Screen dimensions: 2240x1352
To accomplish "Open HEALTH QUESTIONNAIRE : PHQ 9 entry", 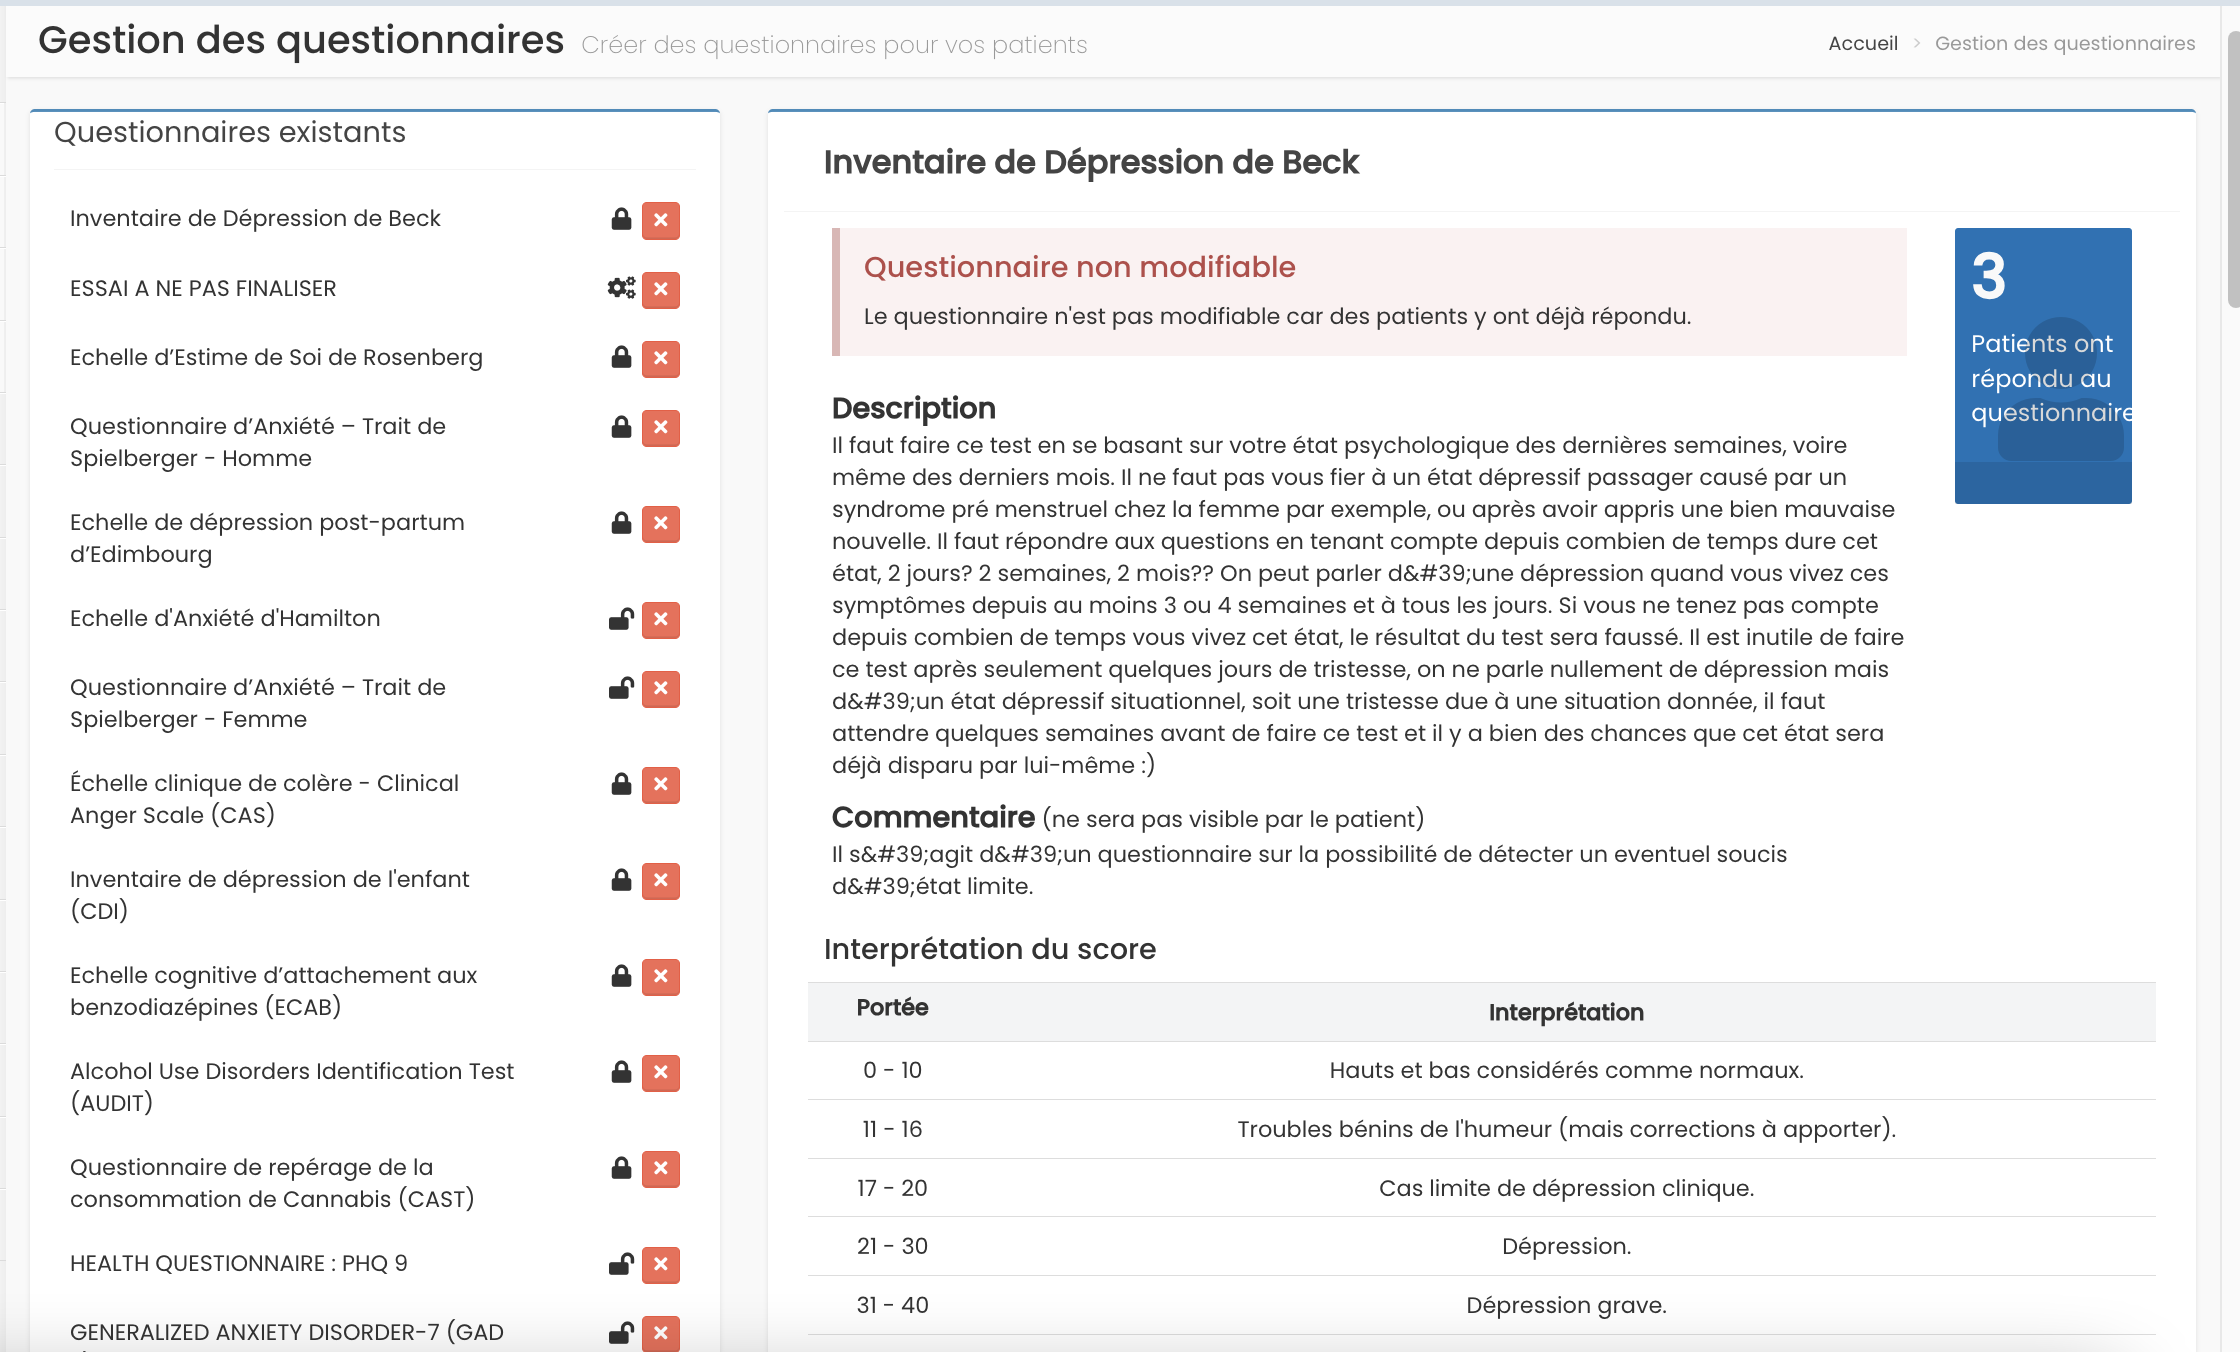I will [x=239, y=1263].
